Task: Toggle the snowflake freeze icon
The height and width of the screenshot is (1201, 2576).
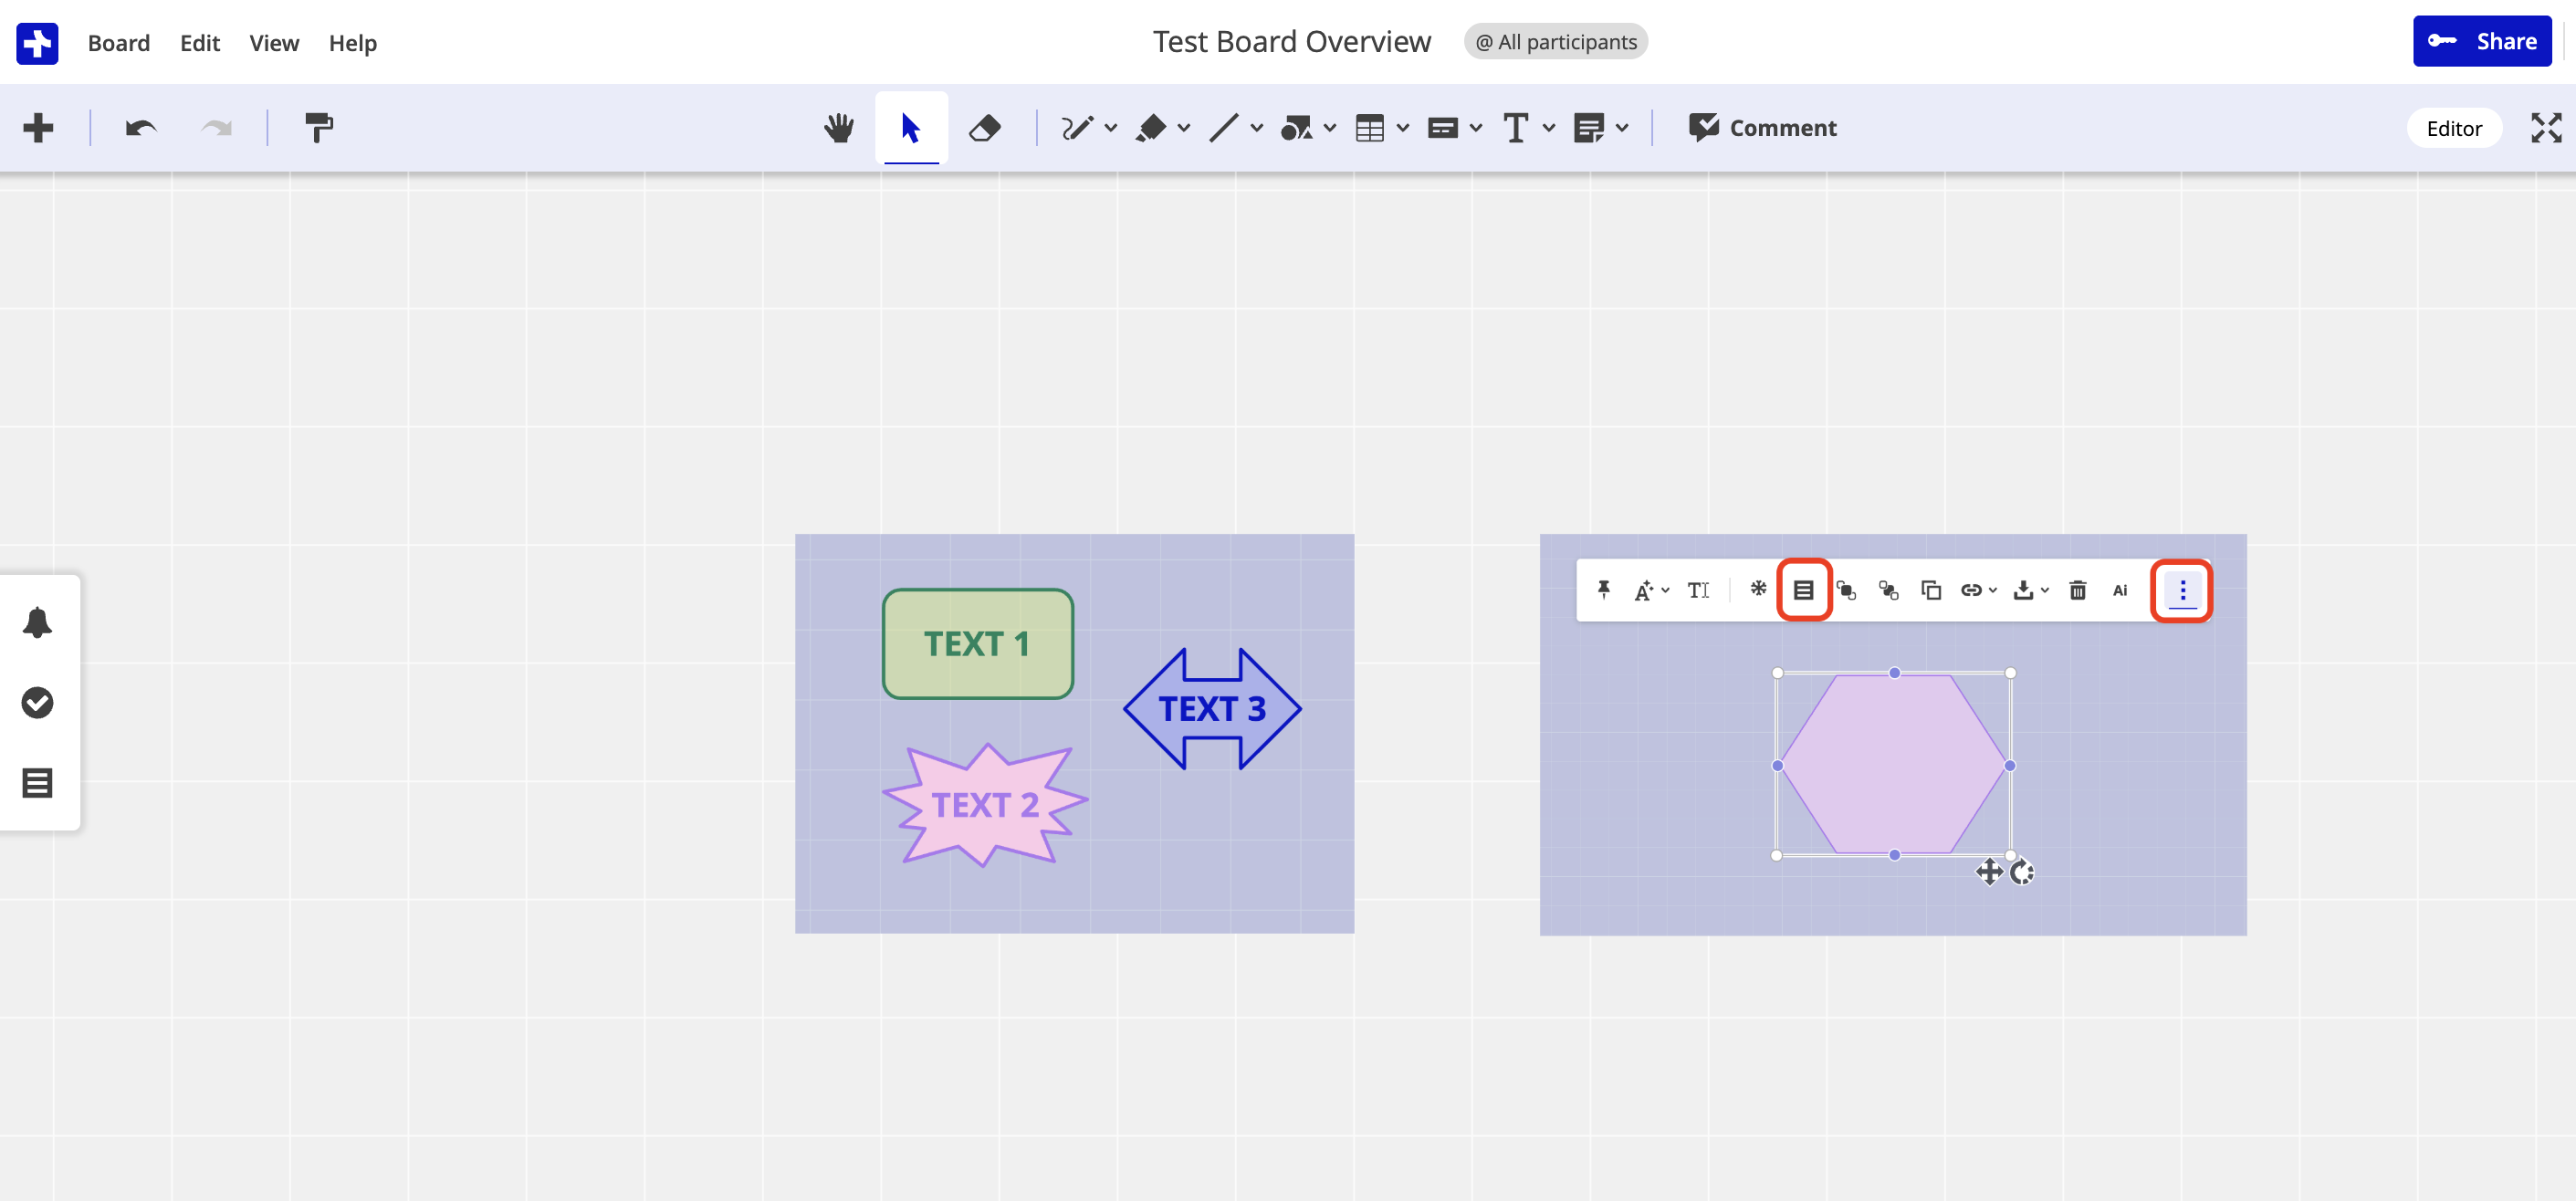Action: (x=1757, y=589)
